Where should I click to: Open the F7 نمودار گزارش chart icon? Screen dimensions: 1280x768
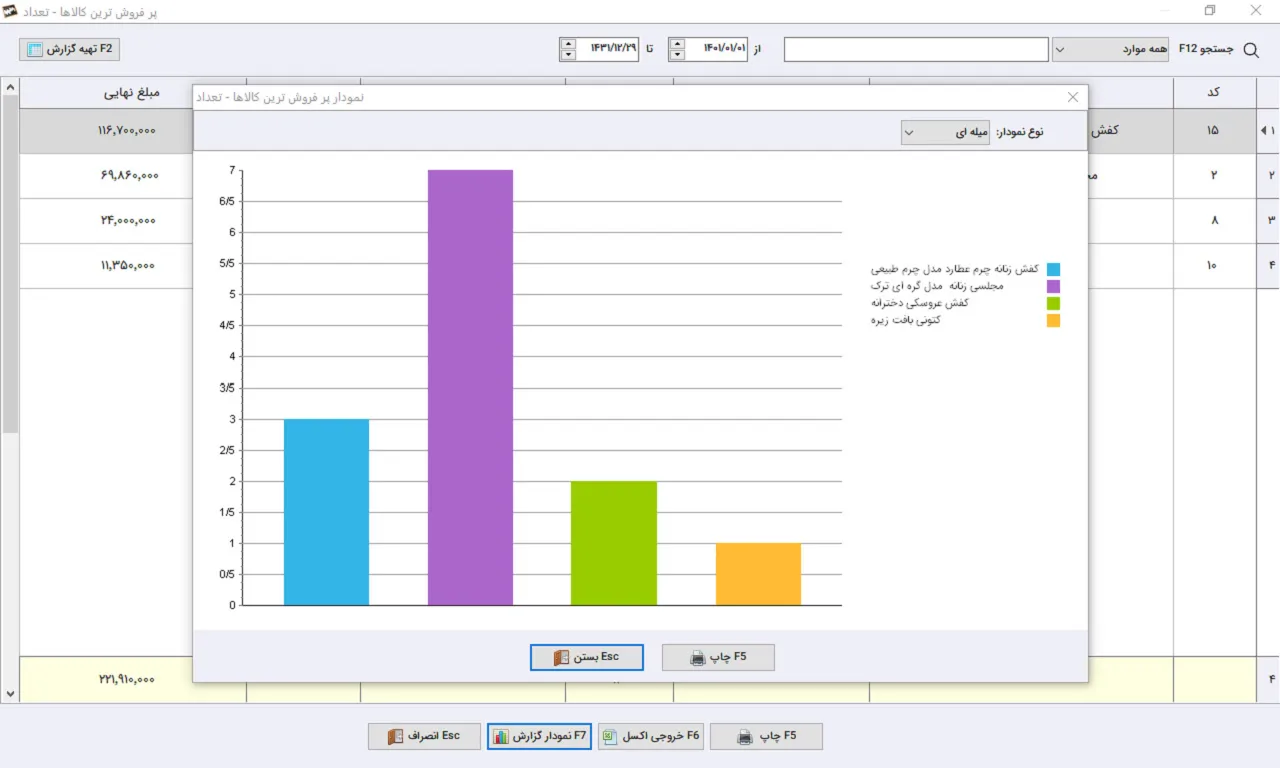pos(500,737)
